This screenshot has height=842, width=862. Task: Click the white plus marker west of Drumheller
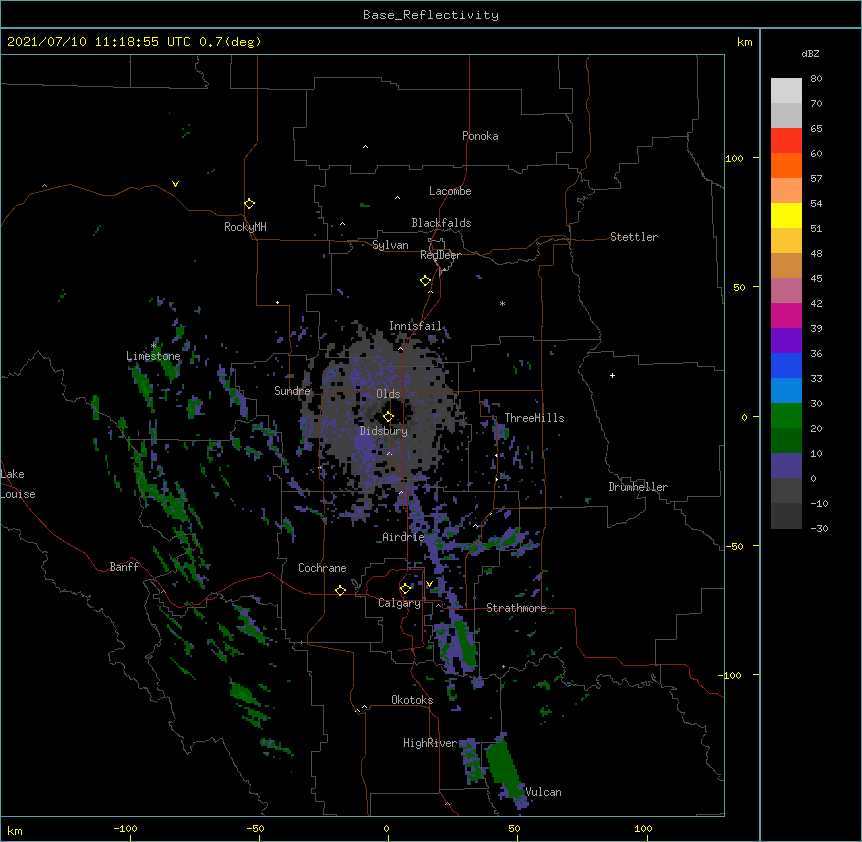tap(612, 375)
